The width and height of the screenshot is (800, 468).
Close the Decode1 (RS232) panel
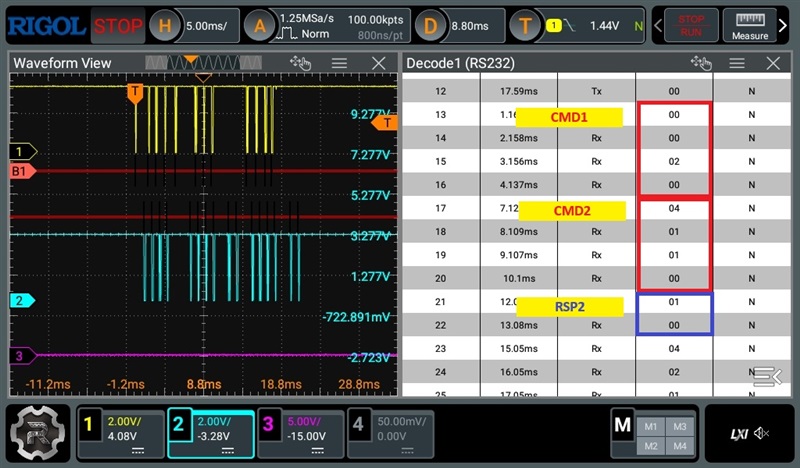(x=773, y=63)
